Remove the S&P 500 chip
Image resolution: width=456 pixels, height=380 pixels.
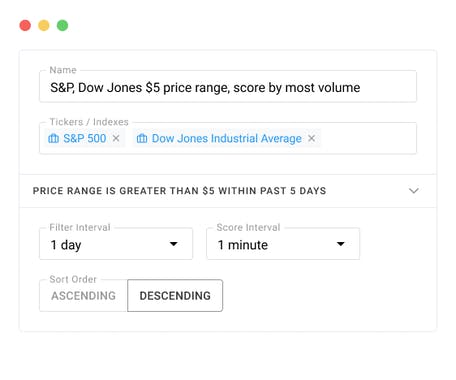click(x=116, y=138)
